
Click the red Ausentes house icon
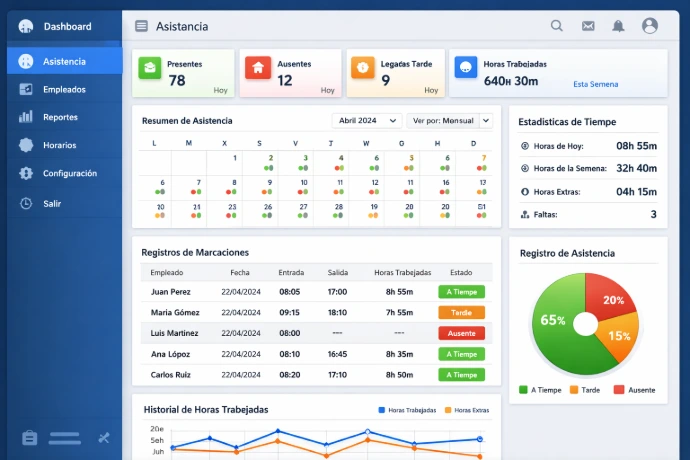coord(258,68)
